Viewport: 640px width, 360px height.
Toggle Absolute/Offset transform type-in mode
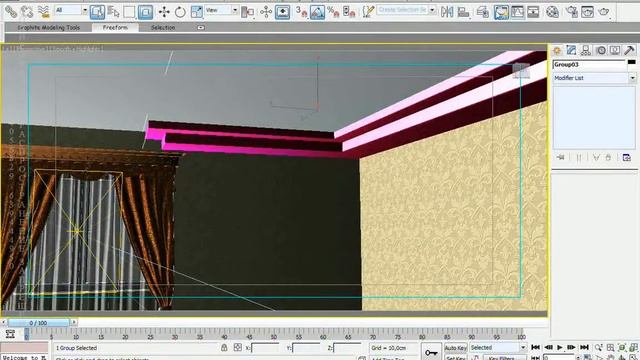[238, 348]
